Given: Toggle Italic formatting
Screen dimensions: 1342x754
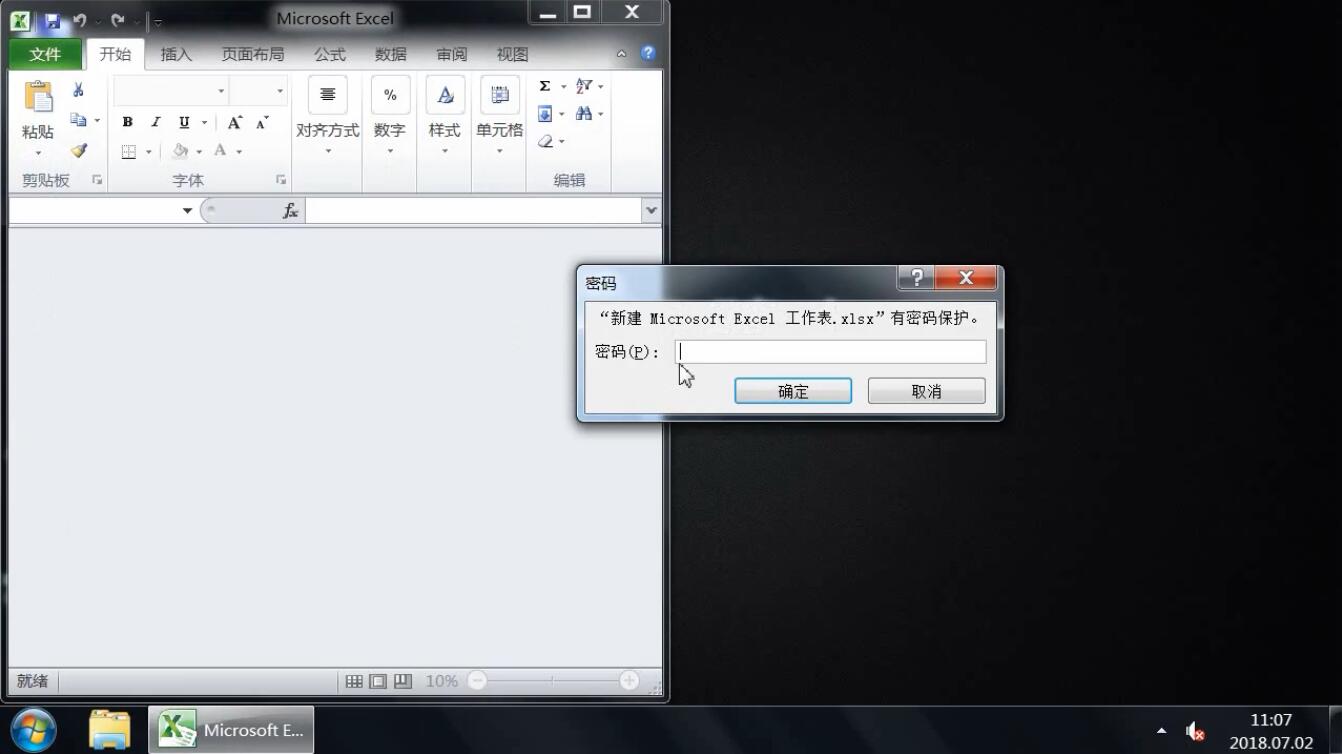Looking at the screenshot, I should click(155, 122).
